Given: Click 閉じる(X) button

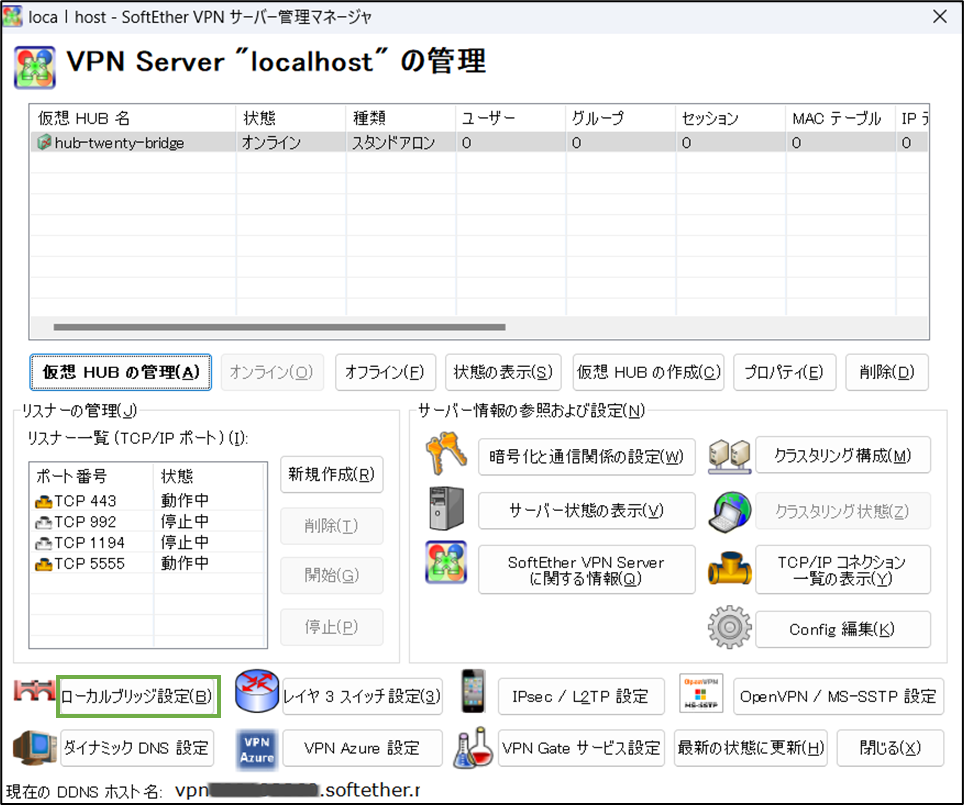Looking at the screenshot, I should pyautogui.click(x=890, y=748).
